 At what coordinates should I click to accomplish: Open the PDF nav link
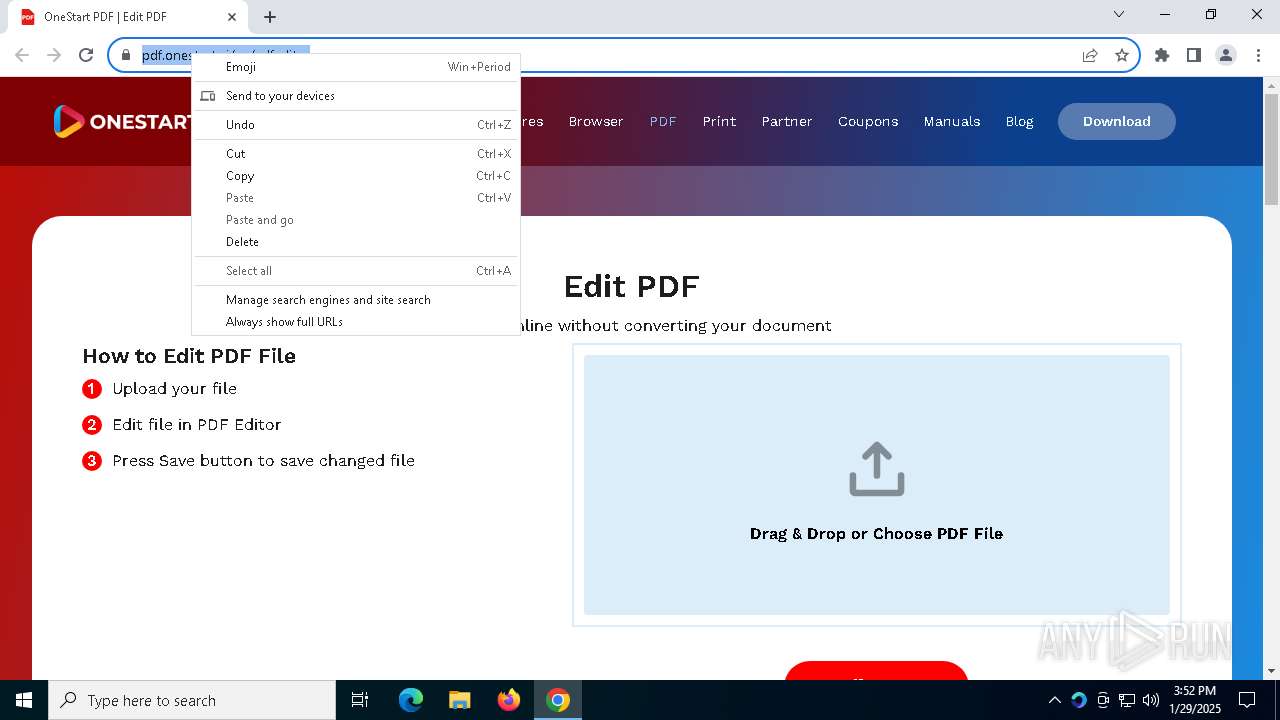coord(663,121)
